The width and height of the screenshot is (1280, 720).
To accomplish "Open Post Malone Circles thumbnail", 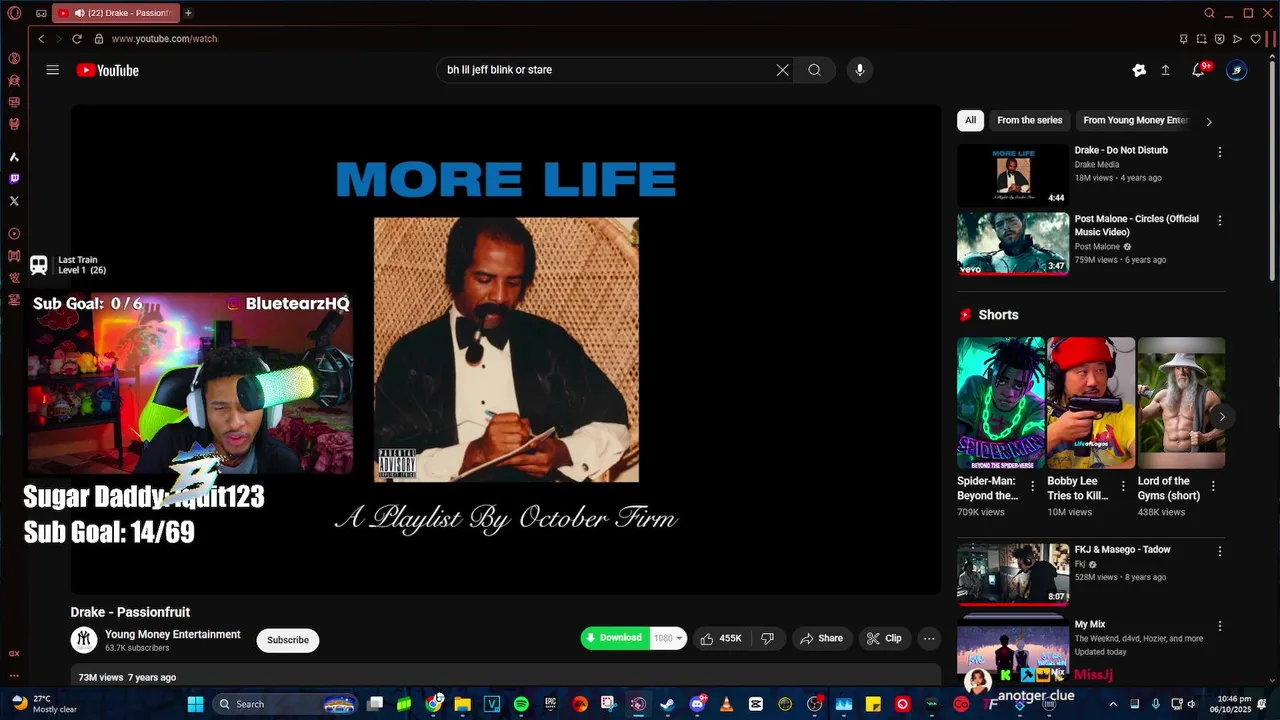I will coord(1013,243).
